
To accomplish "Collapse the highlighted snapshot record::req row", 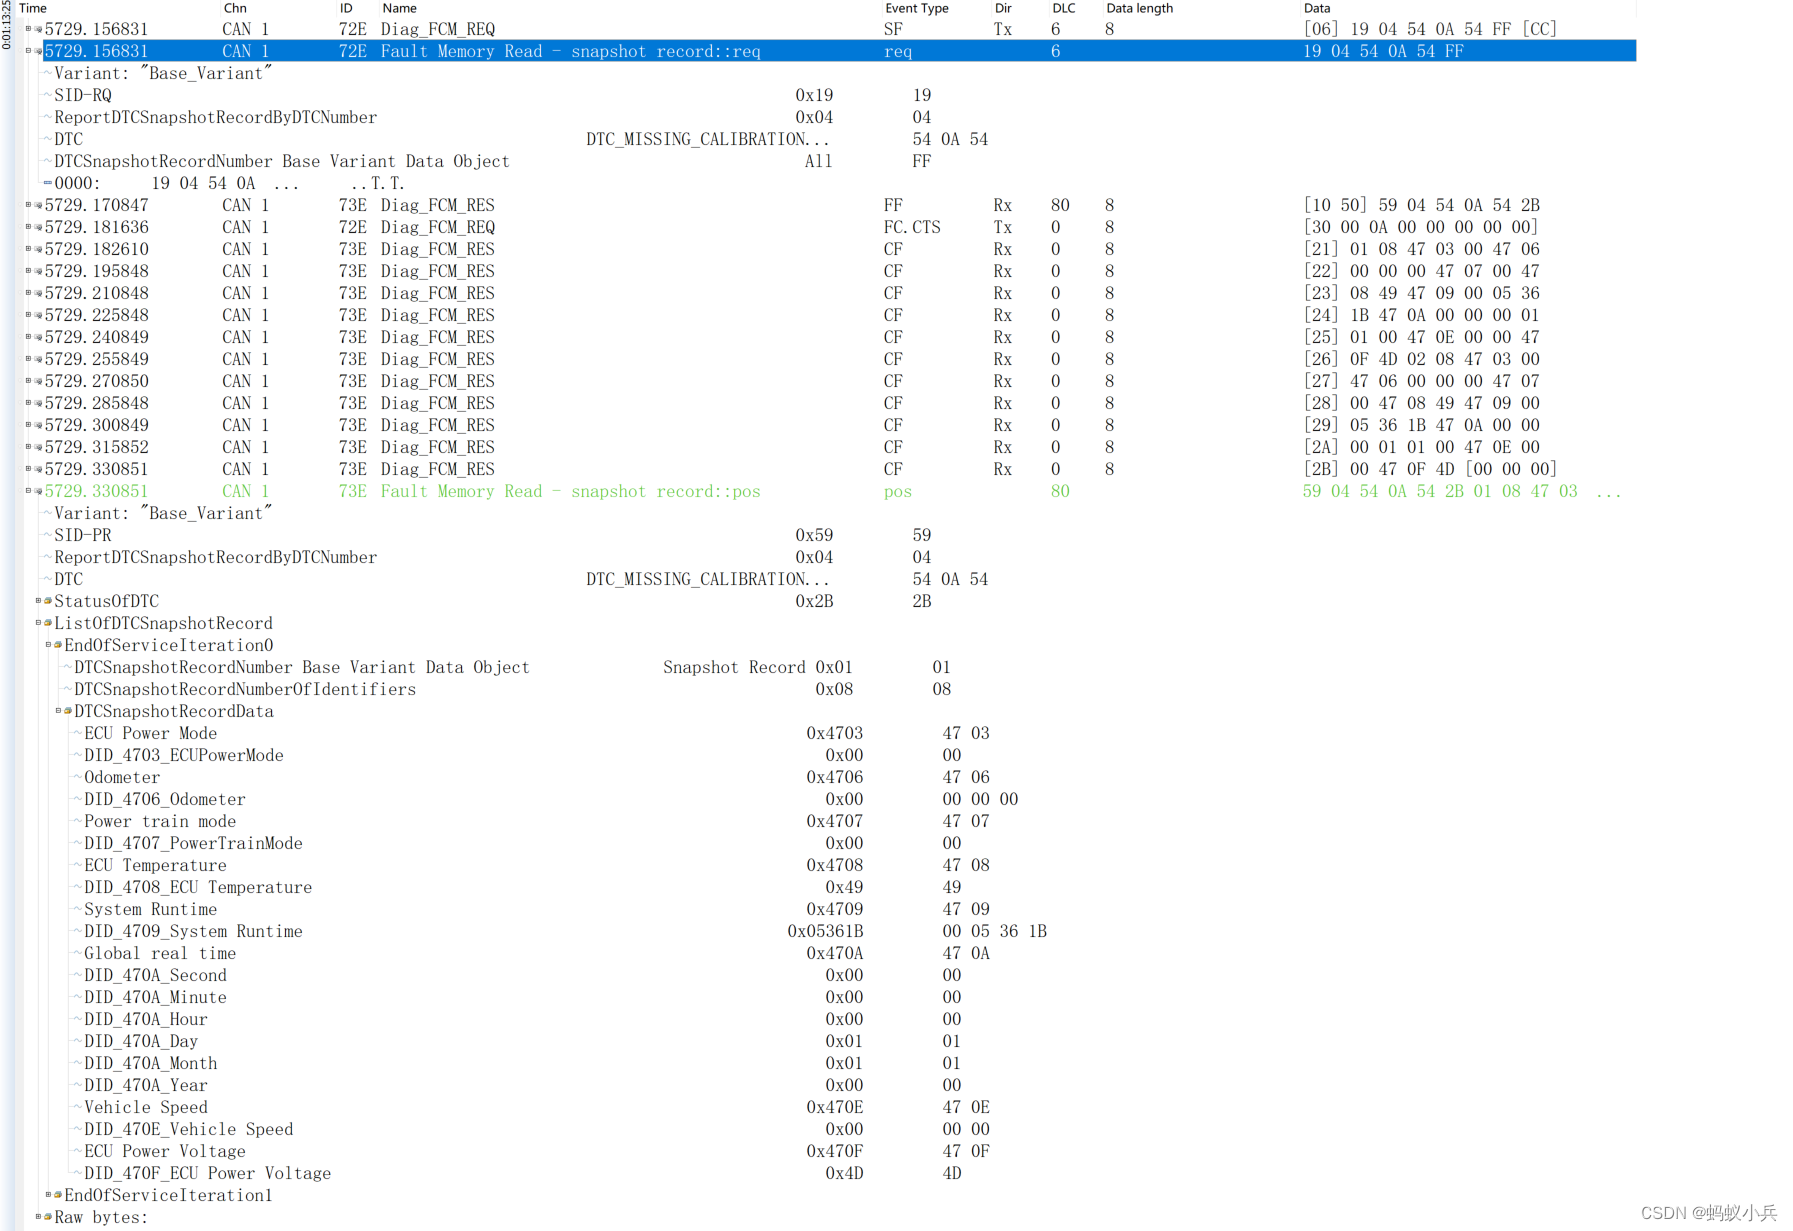I will (x=28, y=51).
